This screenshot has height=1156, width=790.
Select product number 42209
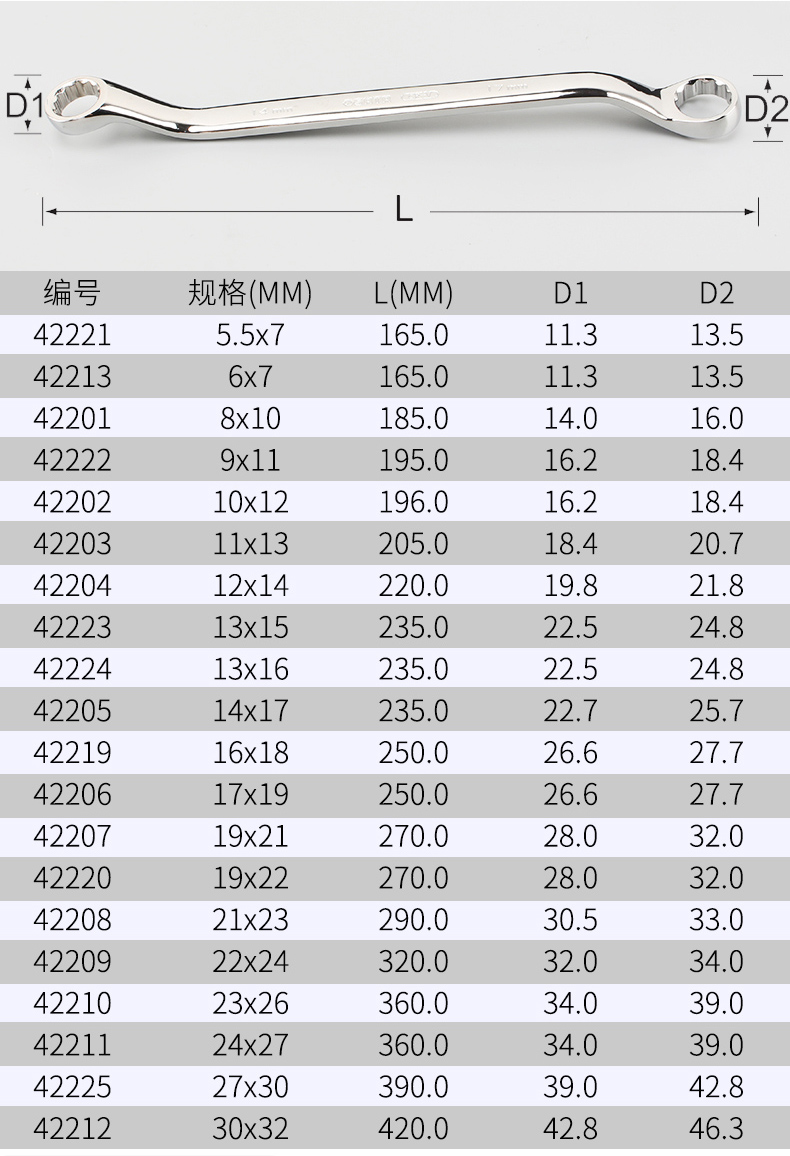pyautogui.click(x=72, y=961)
